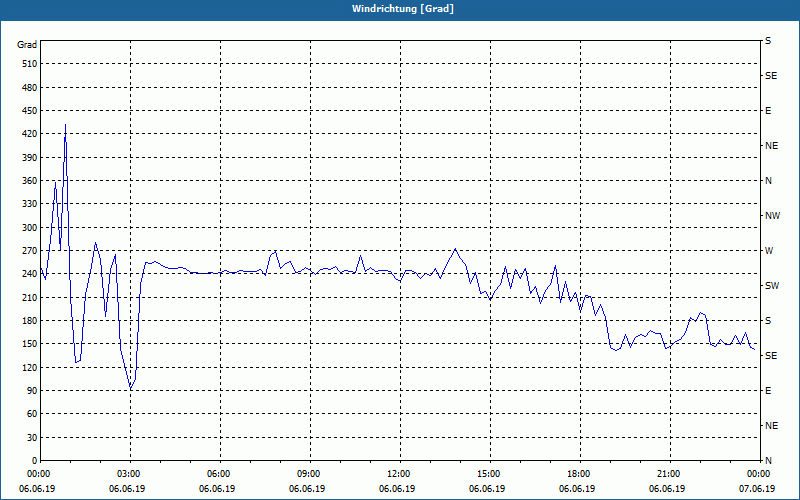
Task: Select the 18:00 time label
Action: [580, 474]
